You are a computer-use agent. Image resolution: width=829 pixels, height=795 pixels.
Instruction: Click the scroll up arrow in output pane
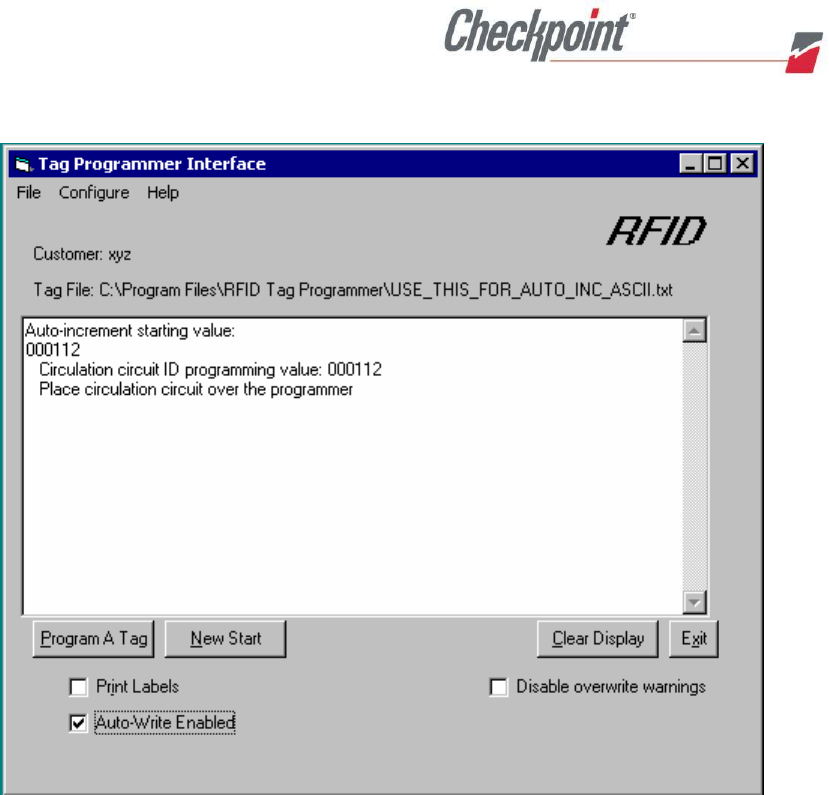694,331
